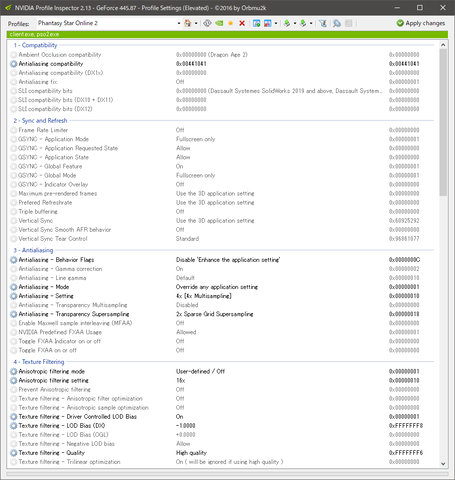Select the Vertical Sync Tear Control row
The width and height of the screenshot is (455, 480).
coord(222,239)
